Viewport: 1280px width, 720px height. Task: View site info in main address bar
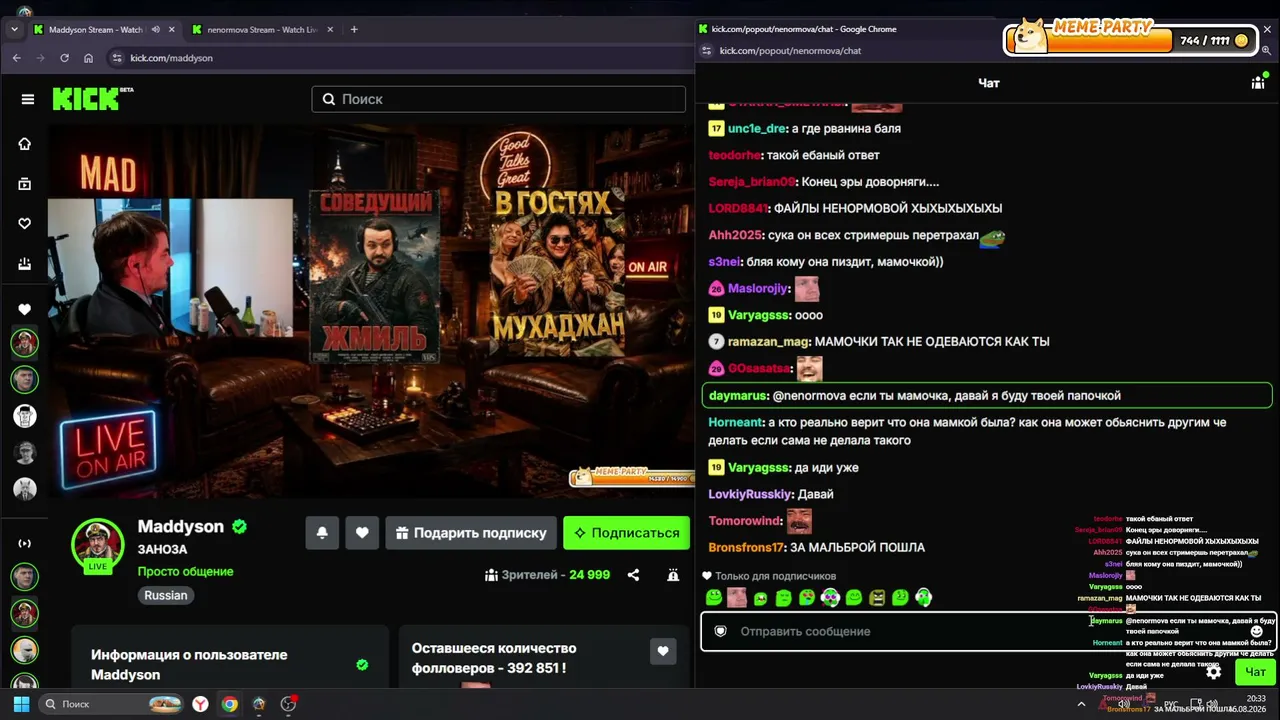[x=117, y=58]
